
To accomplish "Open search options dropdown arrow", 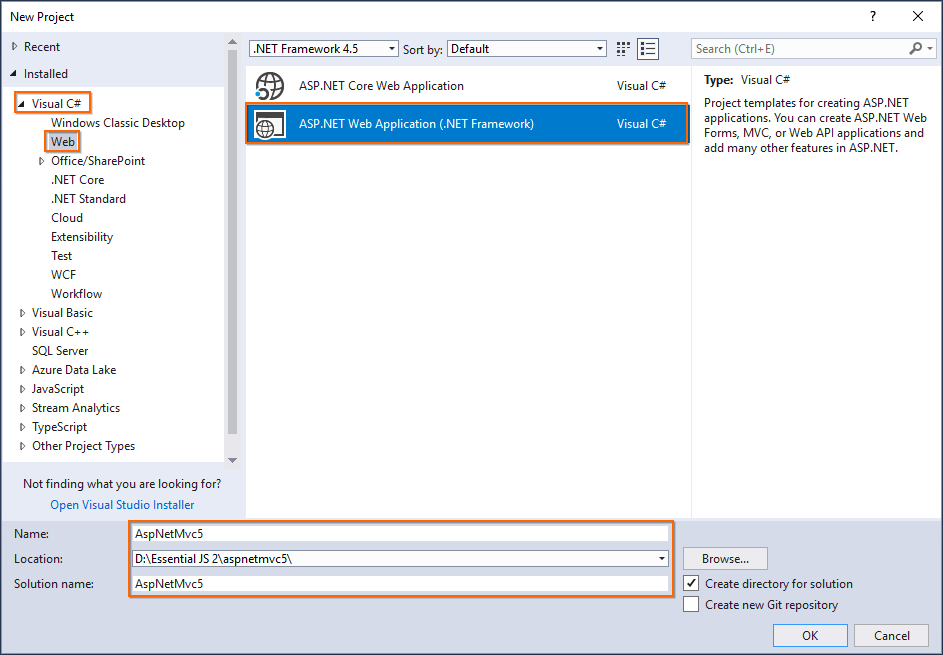I will pyautogui.click(x=930, y=49).
